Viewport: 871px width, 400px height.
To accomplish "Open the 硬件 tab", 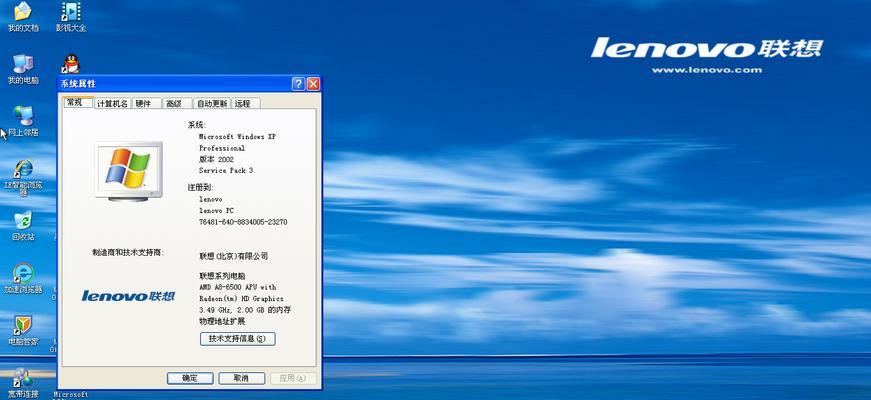I will pyautogui.click(x=147, y=103).
